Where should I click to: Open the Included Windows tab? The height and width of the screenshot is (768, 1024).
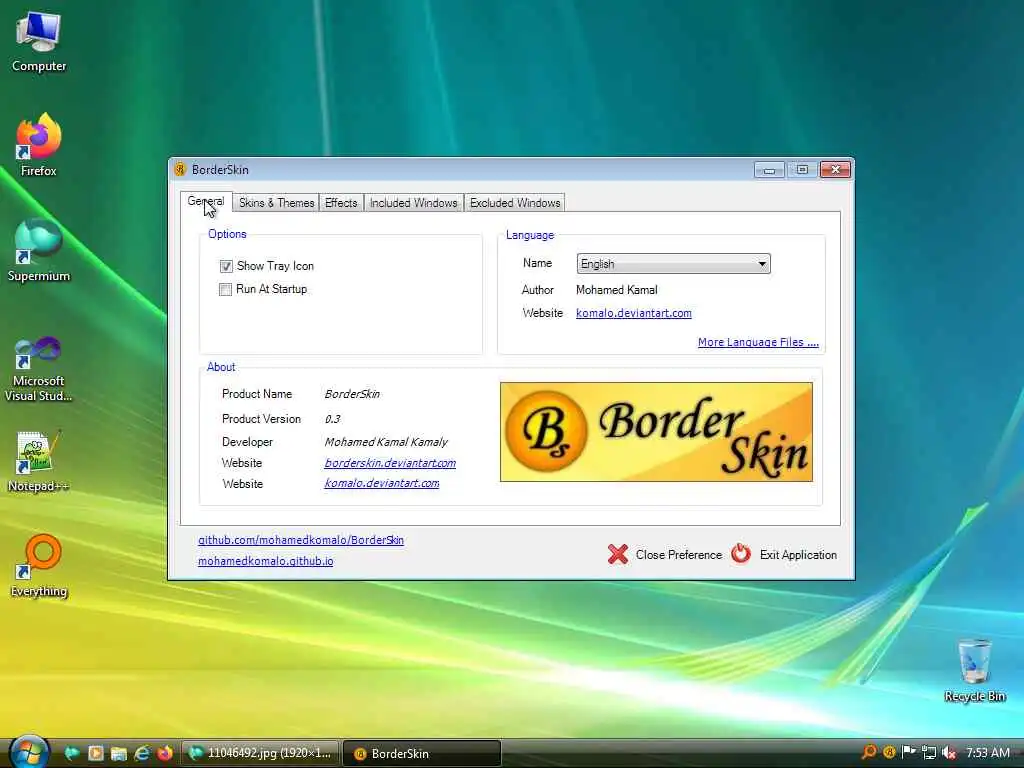413,203
